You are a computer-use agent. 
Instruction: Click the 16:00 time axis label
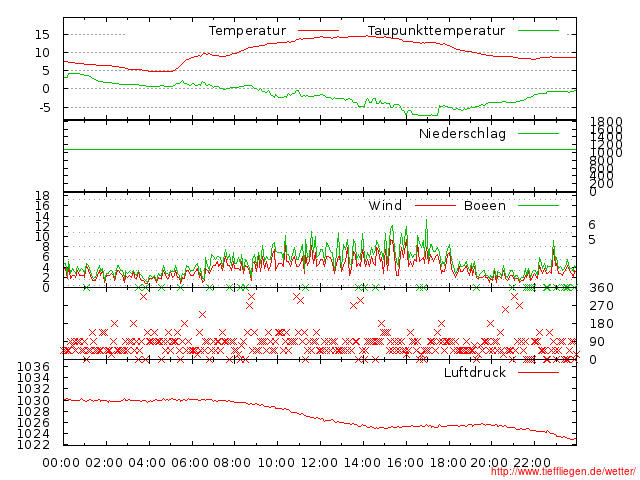pyautogui.click(x=405, y=463)
